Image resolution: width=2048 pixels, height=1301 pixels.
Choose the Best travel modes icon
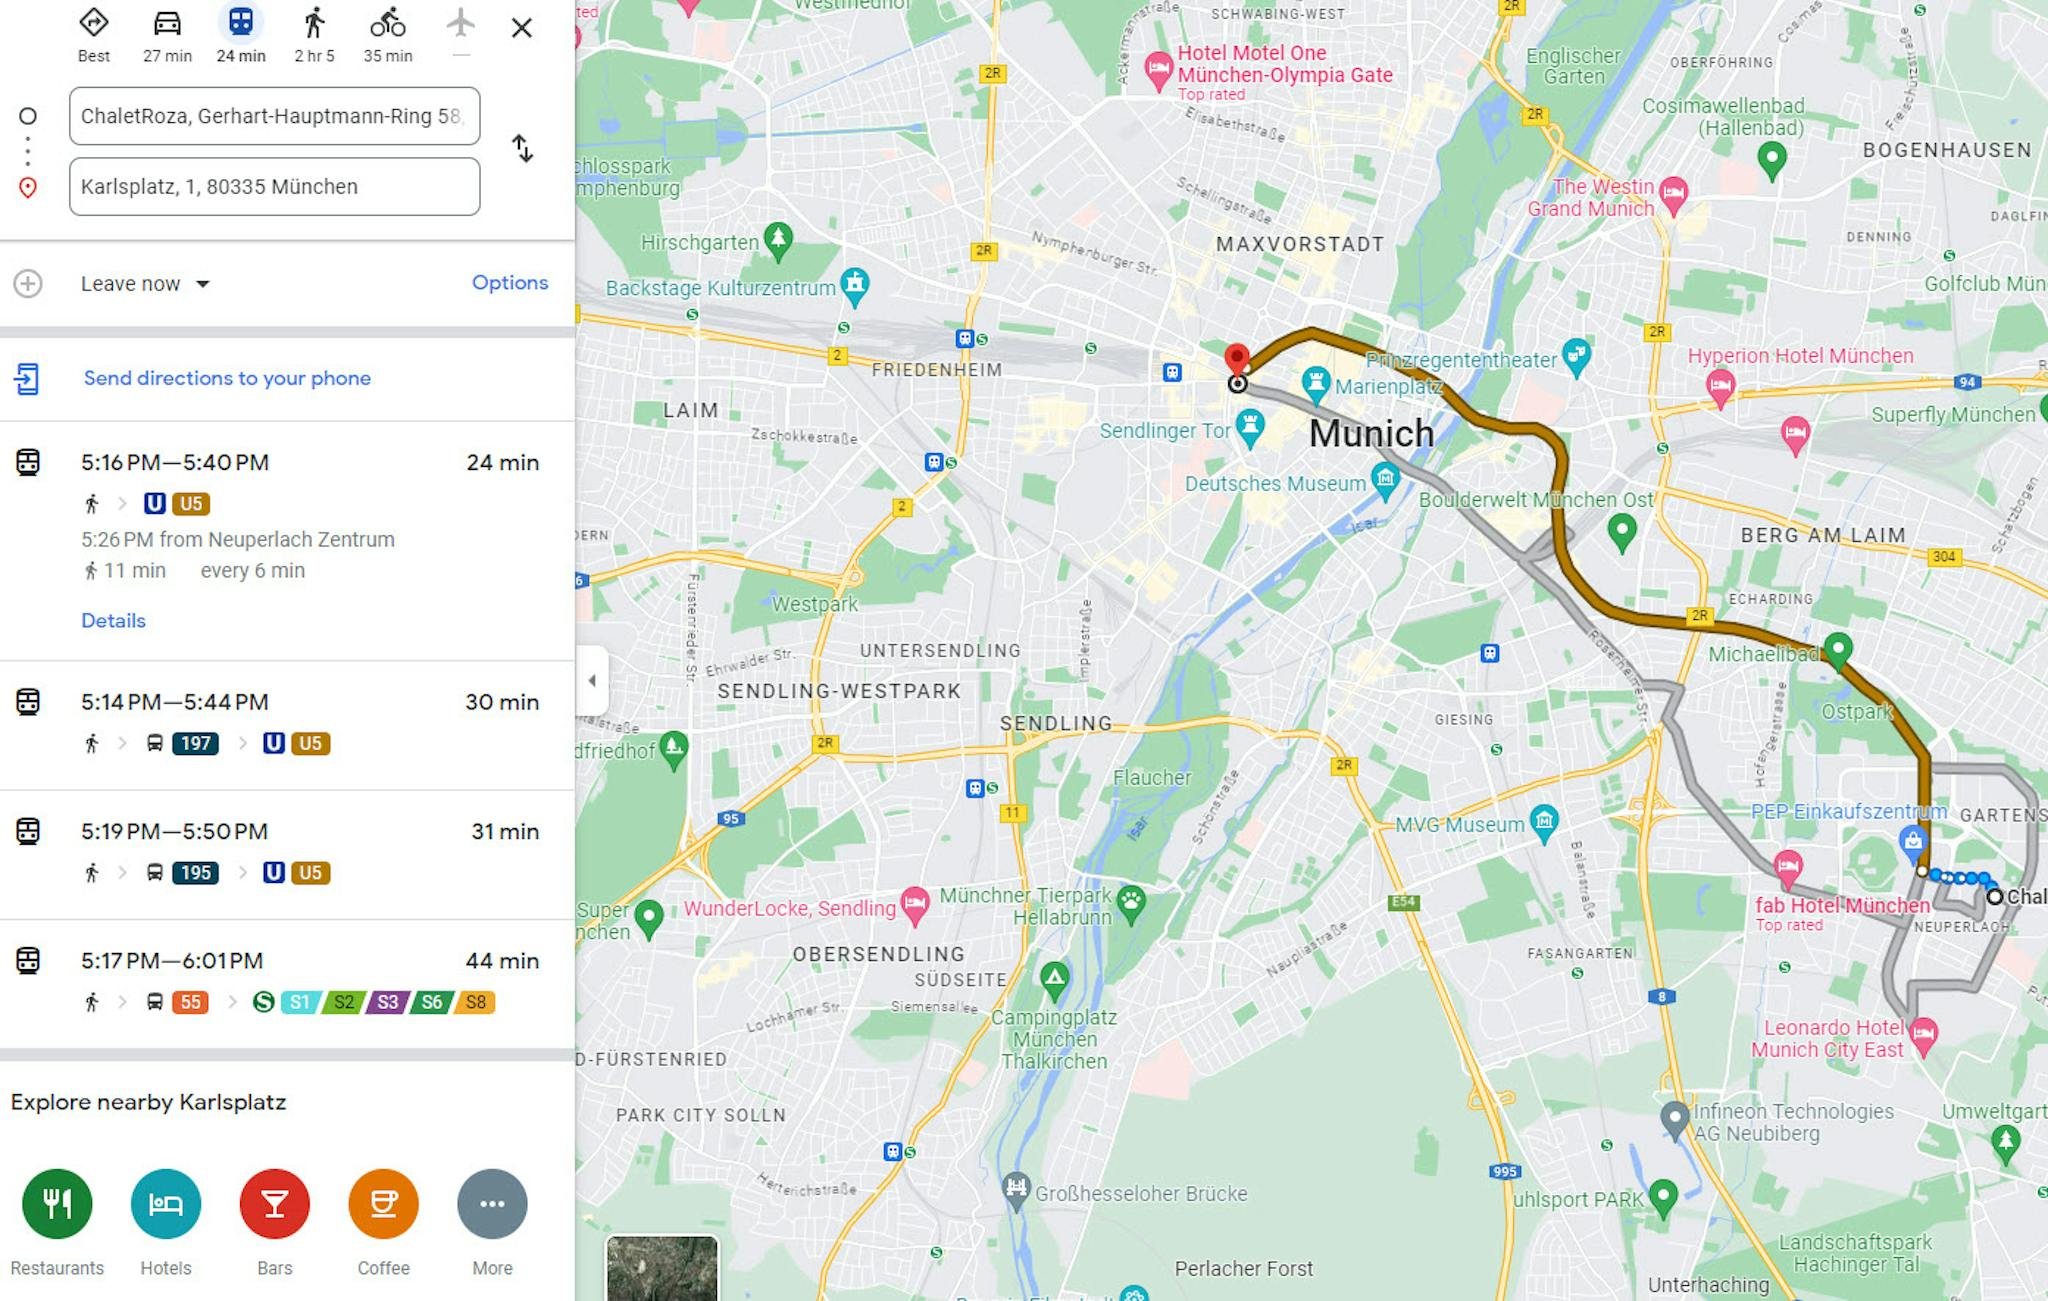point(94,23)
